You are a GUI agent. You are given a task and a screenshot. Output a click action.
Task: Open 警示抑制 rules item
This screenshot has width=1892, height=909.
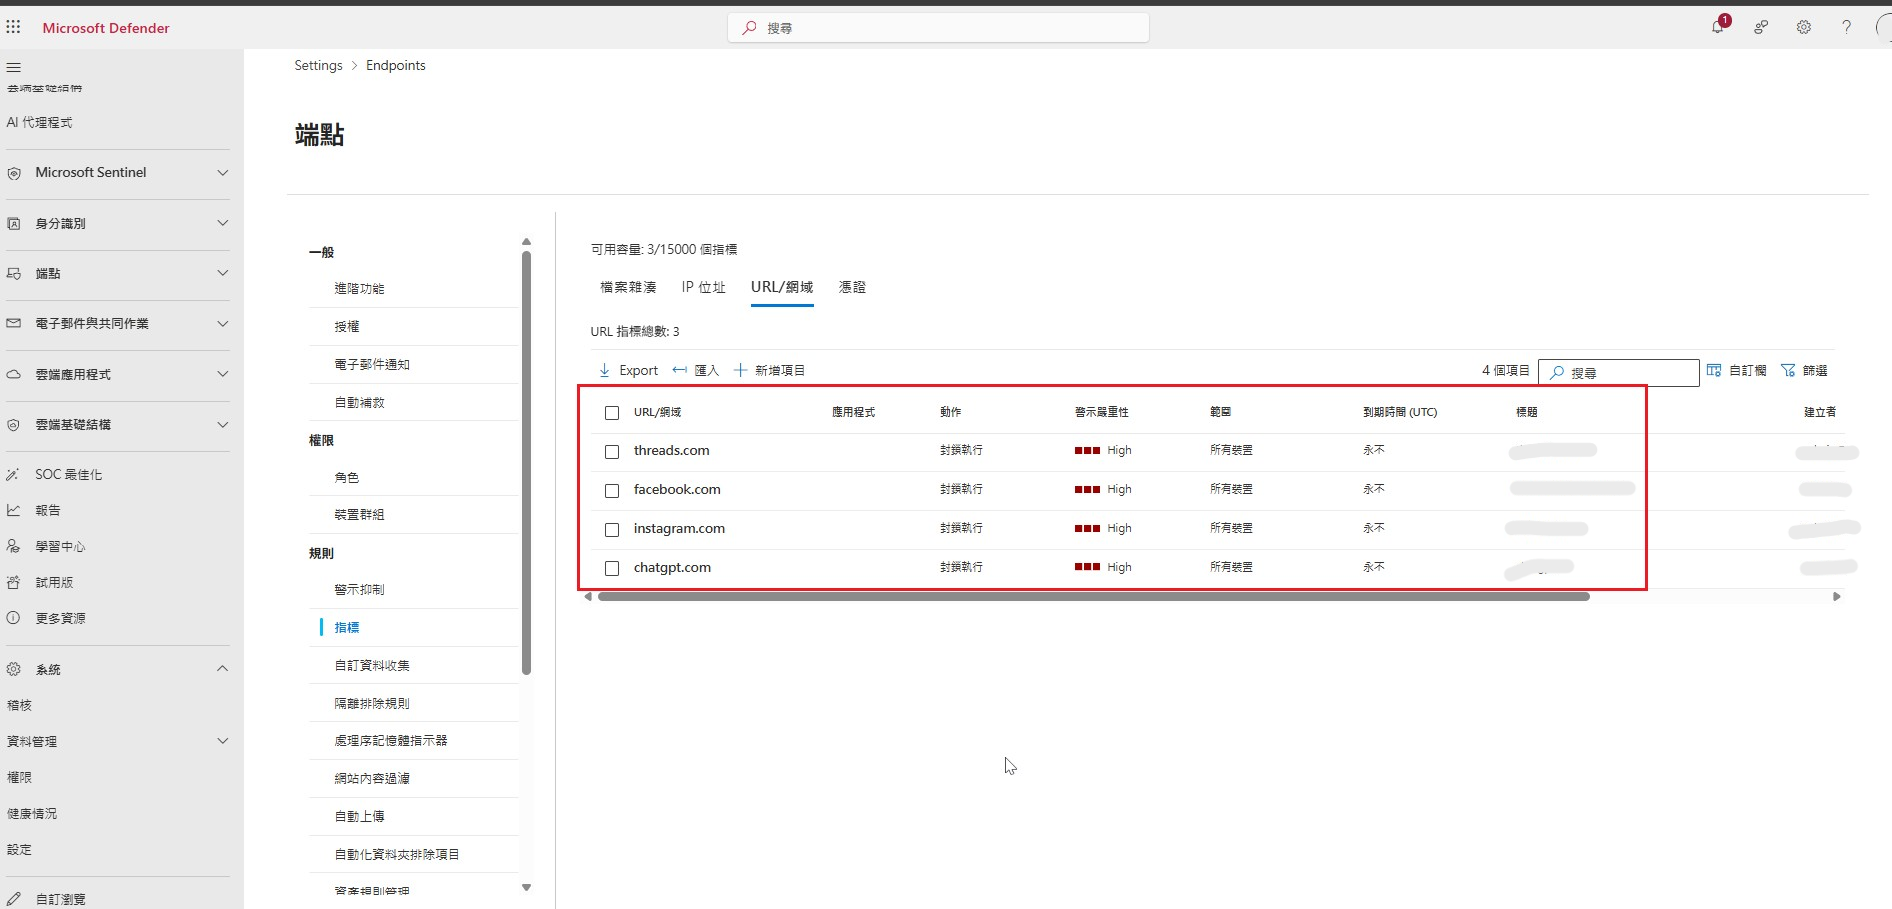[359, 589]
